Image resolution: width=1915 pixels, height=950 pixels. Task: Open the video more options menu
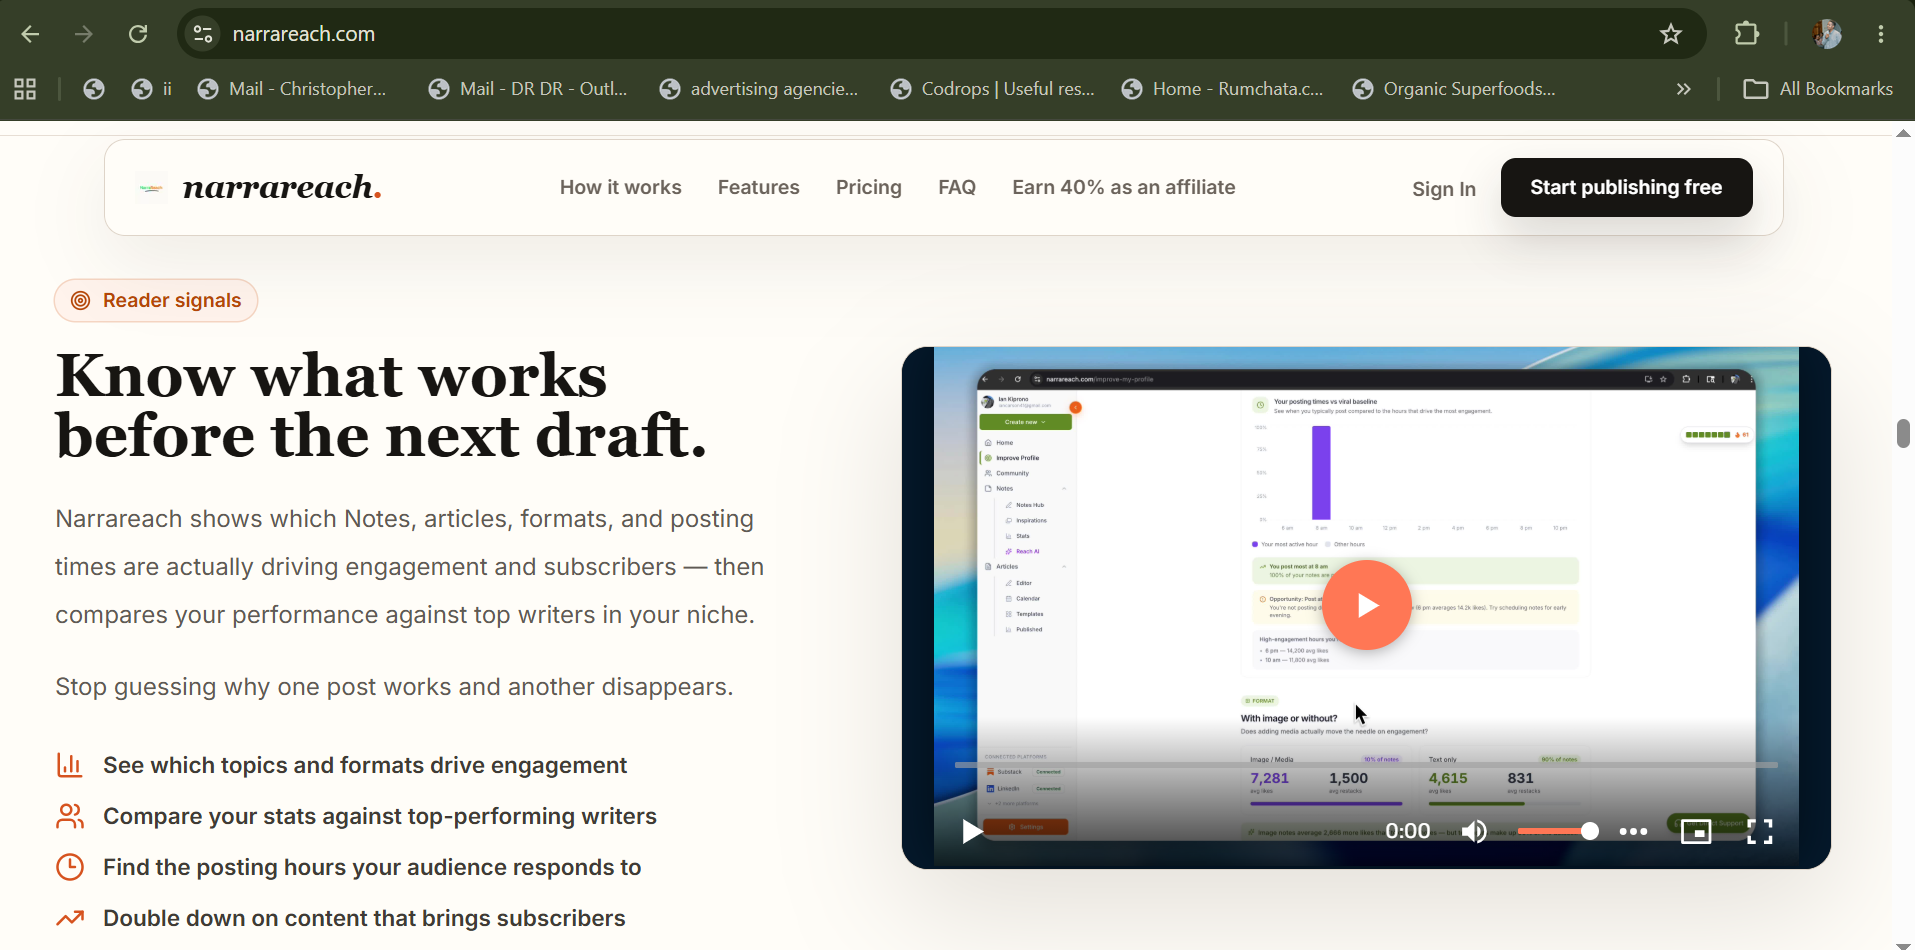coord(1633,831)
